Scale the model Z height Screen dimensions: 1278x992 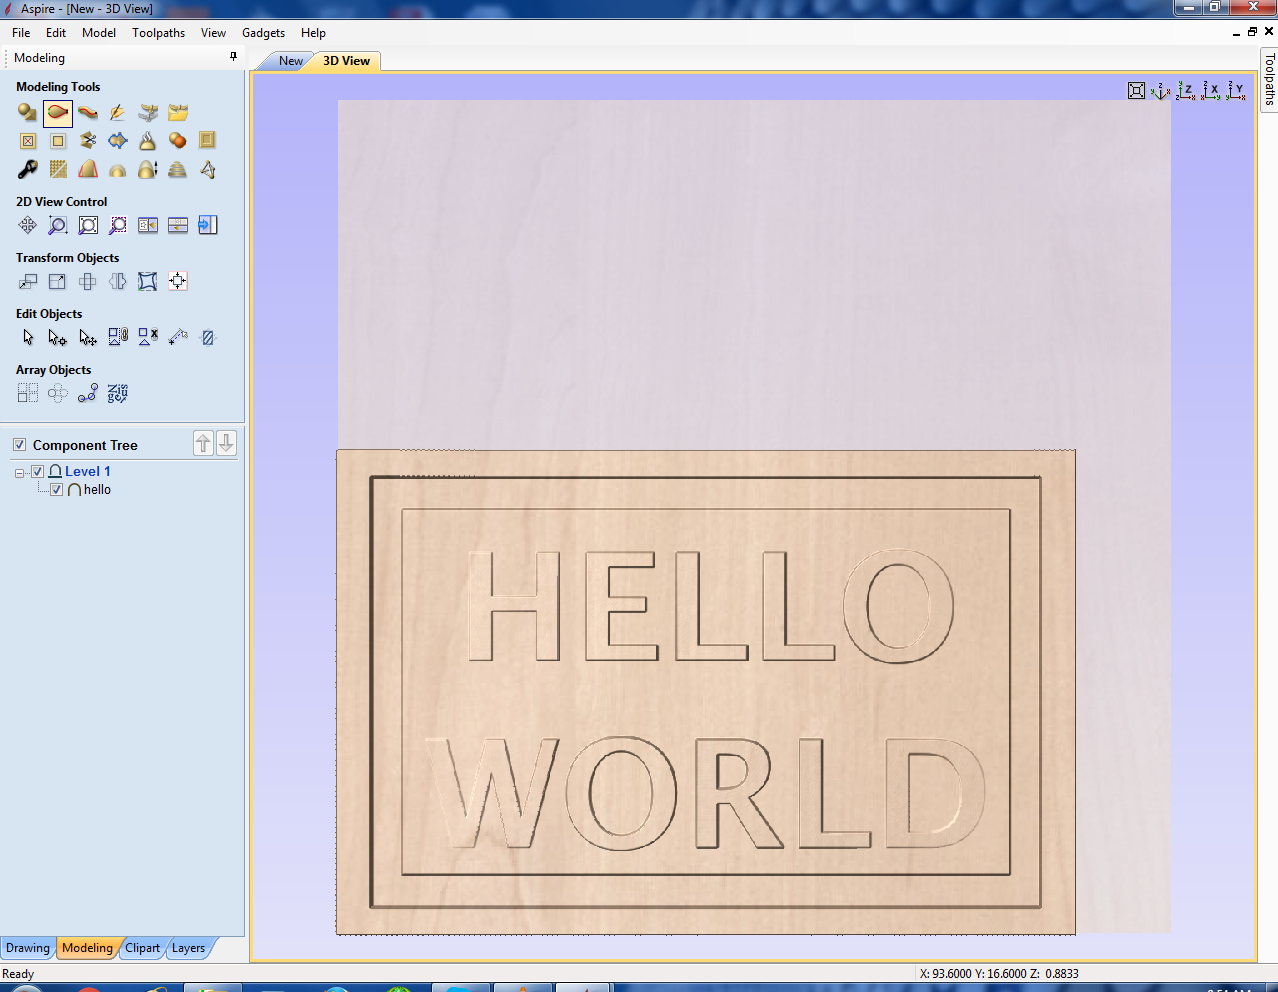pyautogui.click(x=148, y=170)
